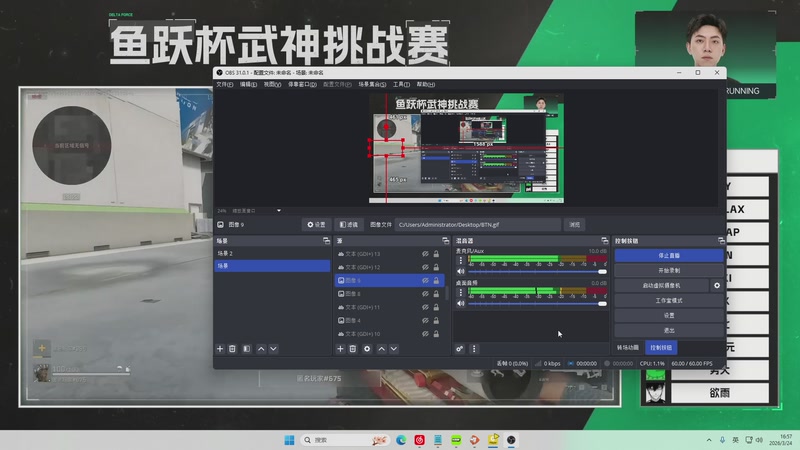Open advanced audio properties gears icon
The height and width of the screenshot is (450, 800).
click(460, 349)
